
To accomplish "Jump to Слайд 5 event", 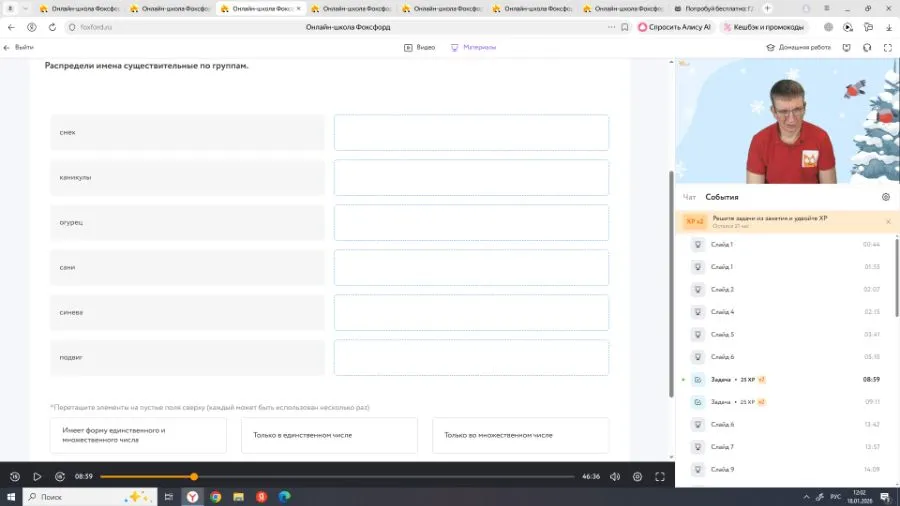I will (785, 334).
